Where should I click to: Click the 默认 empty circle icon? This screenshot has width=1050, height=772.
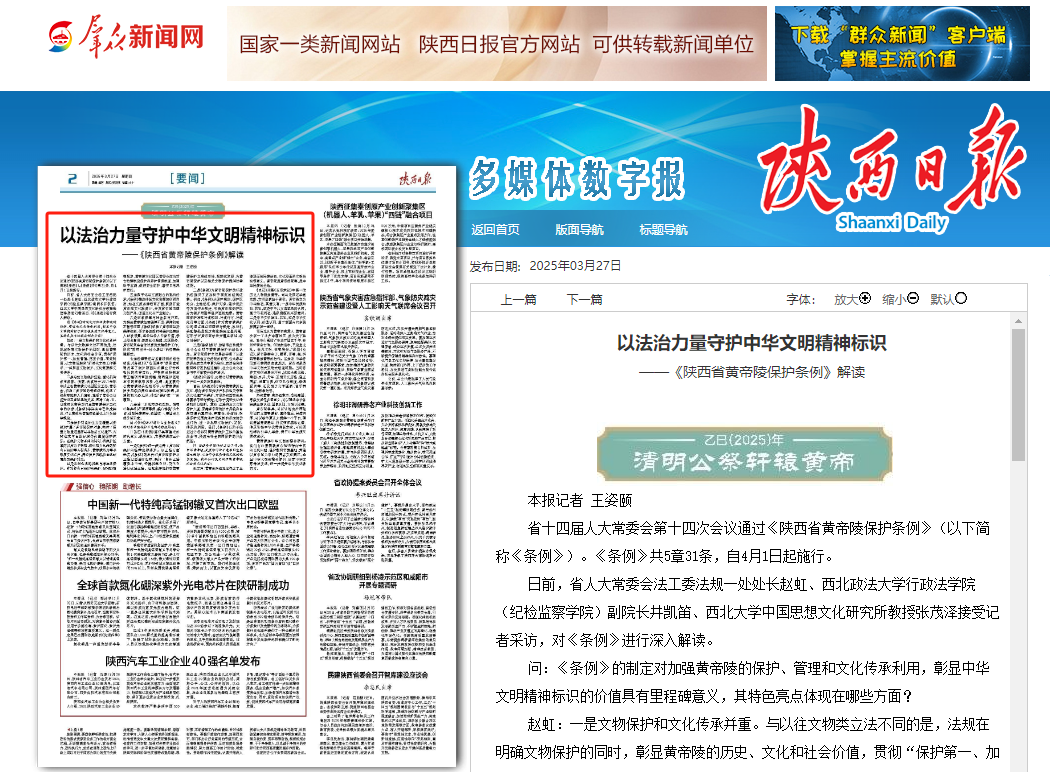961,299
